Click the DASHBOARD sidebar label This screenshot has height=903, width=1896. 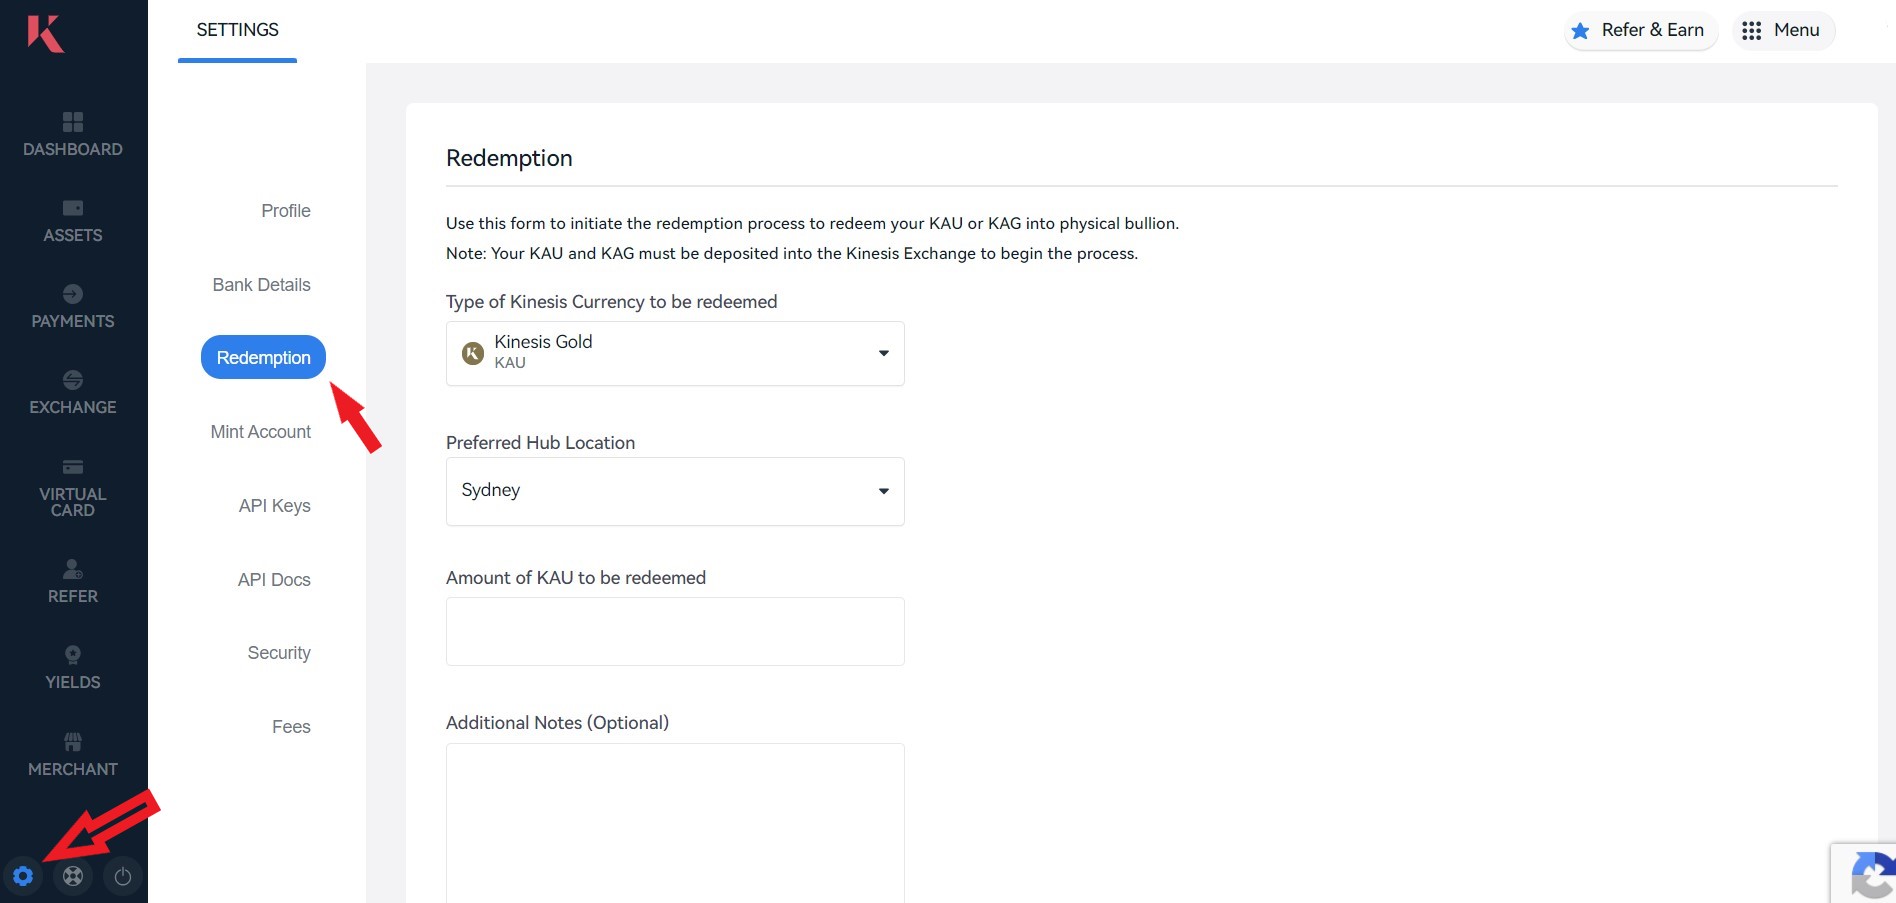coord(73,149)
